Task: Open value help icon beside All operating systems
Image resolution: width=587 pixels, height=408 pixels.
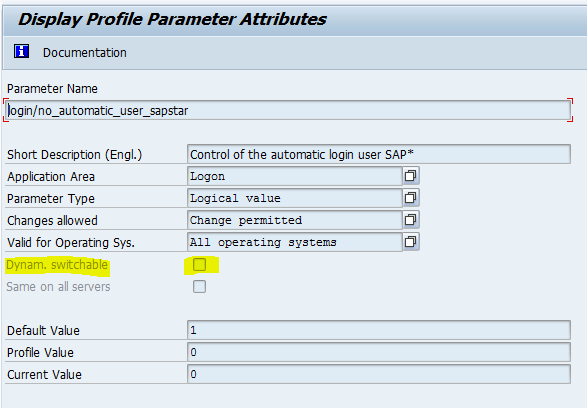Action: 411,242
